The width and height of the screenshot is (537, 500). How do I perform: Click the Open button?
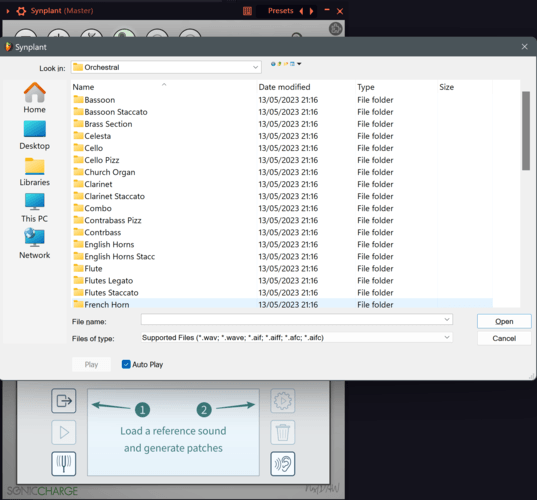tap(504, 321)
